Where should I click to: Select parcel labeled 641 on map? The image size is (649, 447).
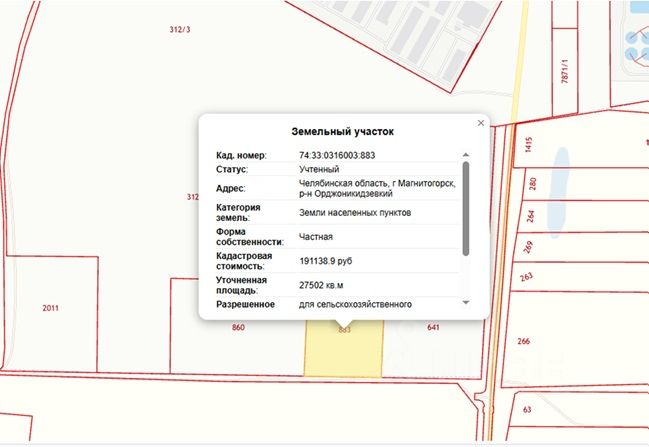(433, 327)
